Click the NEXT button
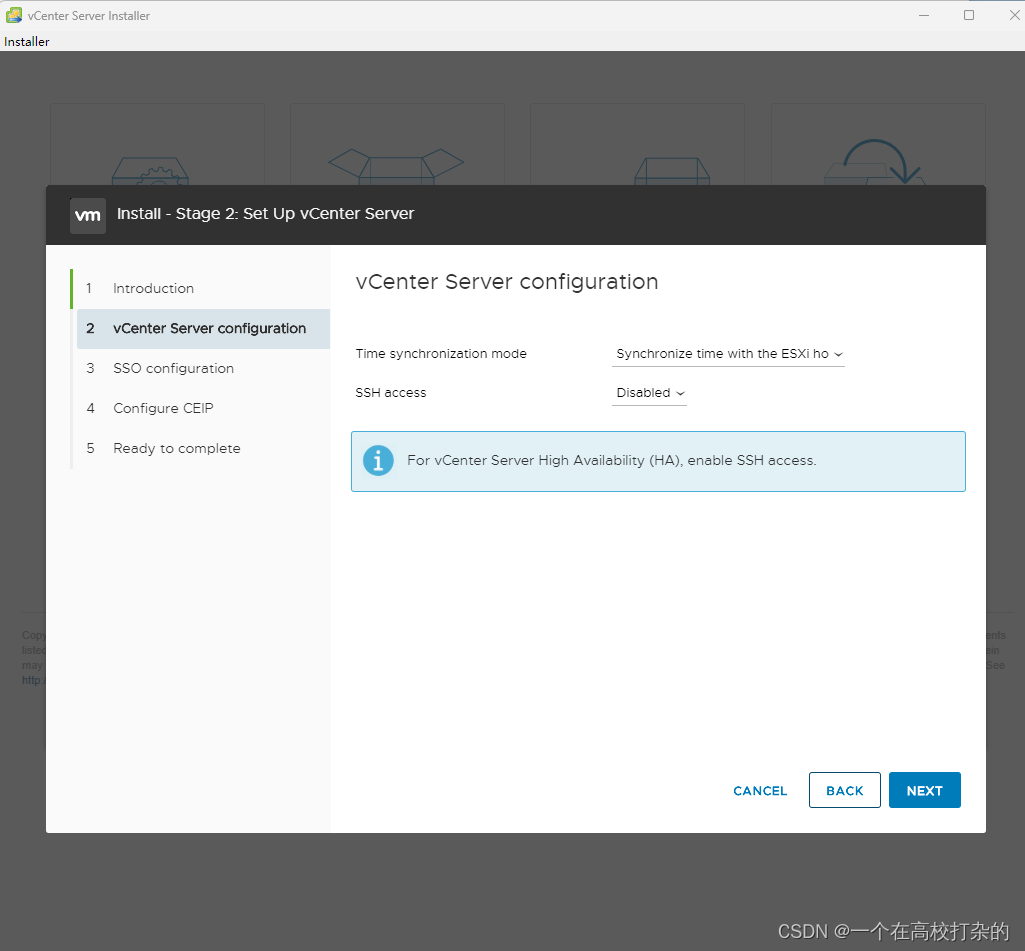Screen dimensions: 1025x951 [924, 790]
